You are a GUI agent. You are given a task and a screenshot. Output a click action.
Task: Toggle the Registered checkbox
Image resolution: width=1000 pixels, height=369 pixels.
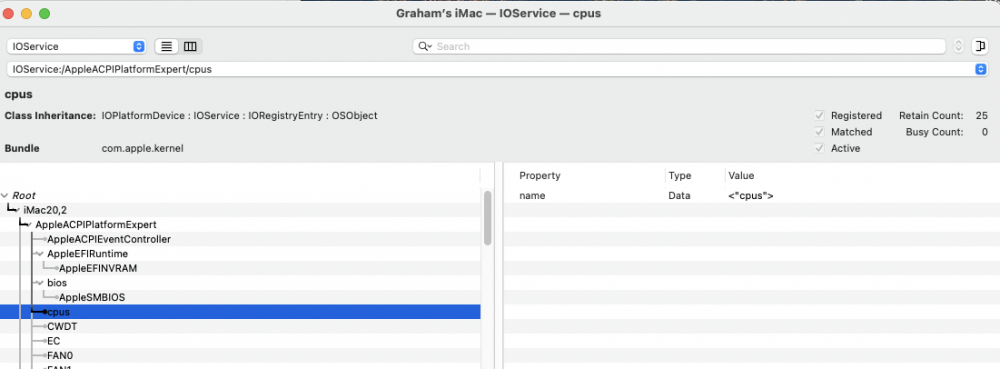click(819, 116)
